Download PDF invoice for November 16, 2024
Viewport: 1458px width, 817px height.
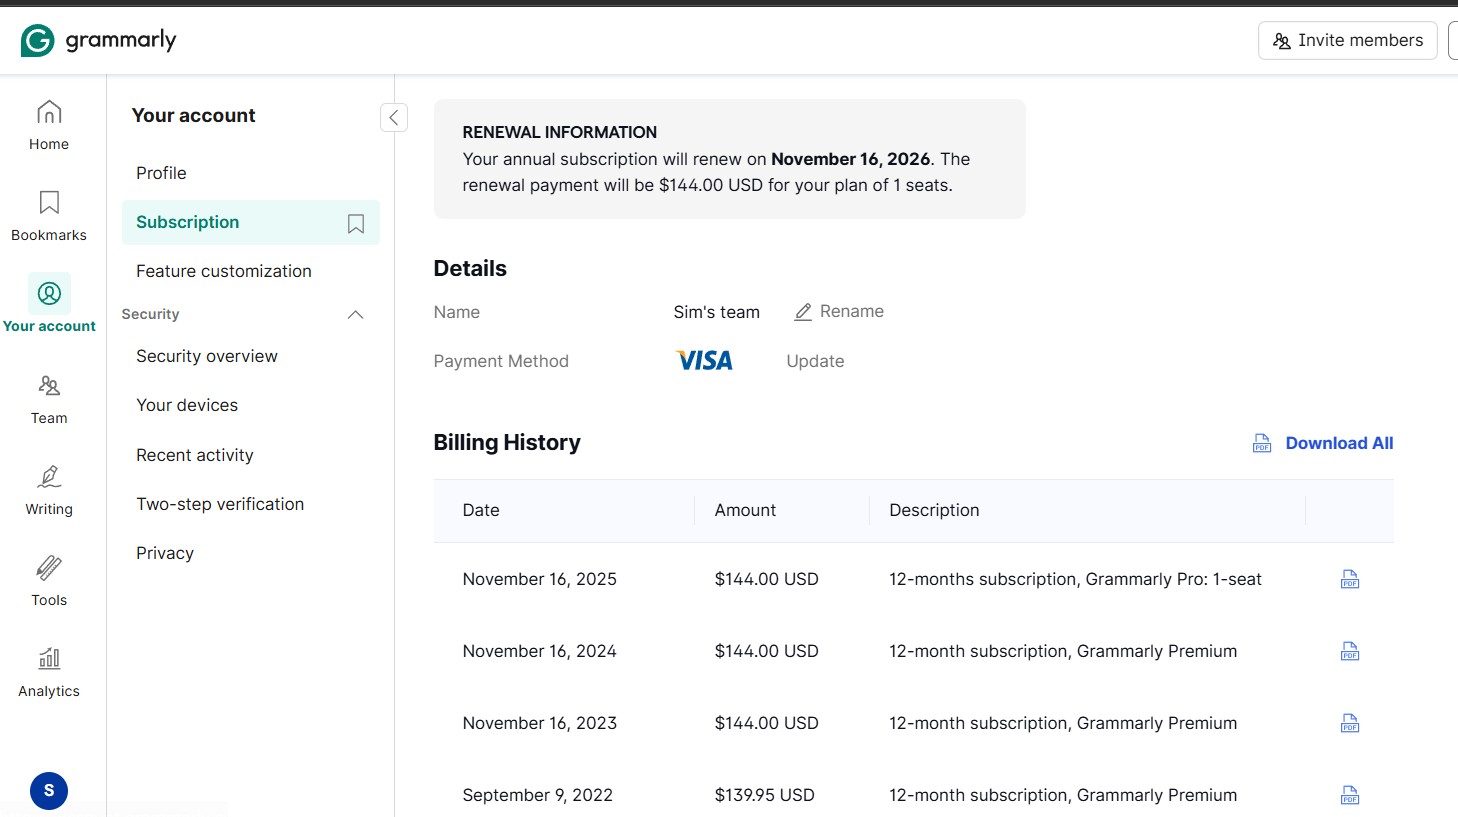1350,651
